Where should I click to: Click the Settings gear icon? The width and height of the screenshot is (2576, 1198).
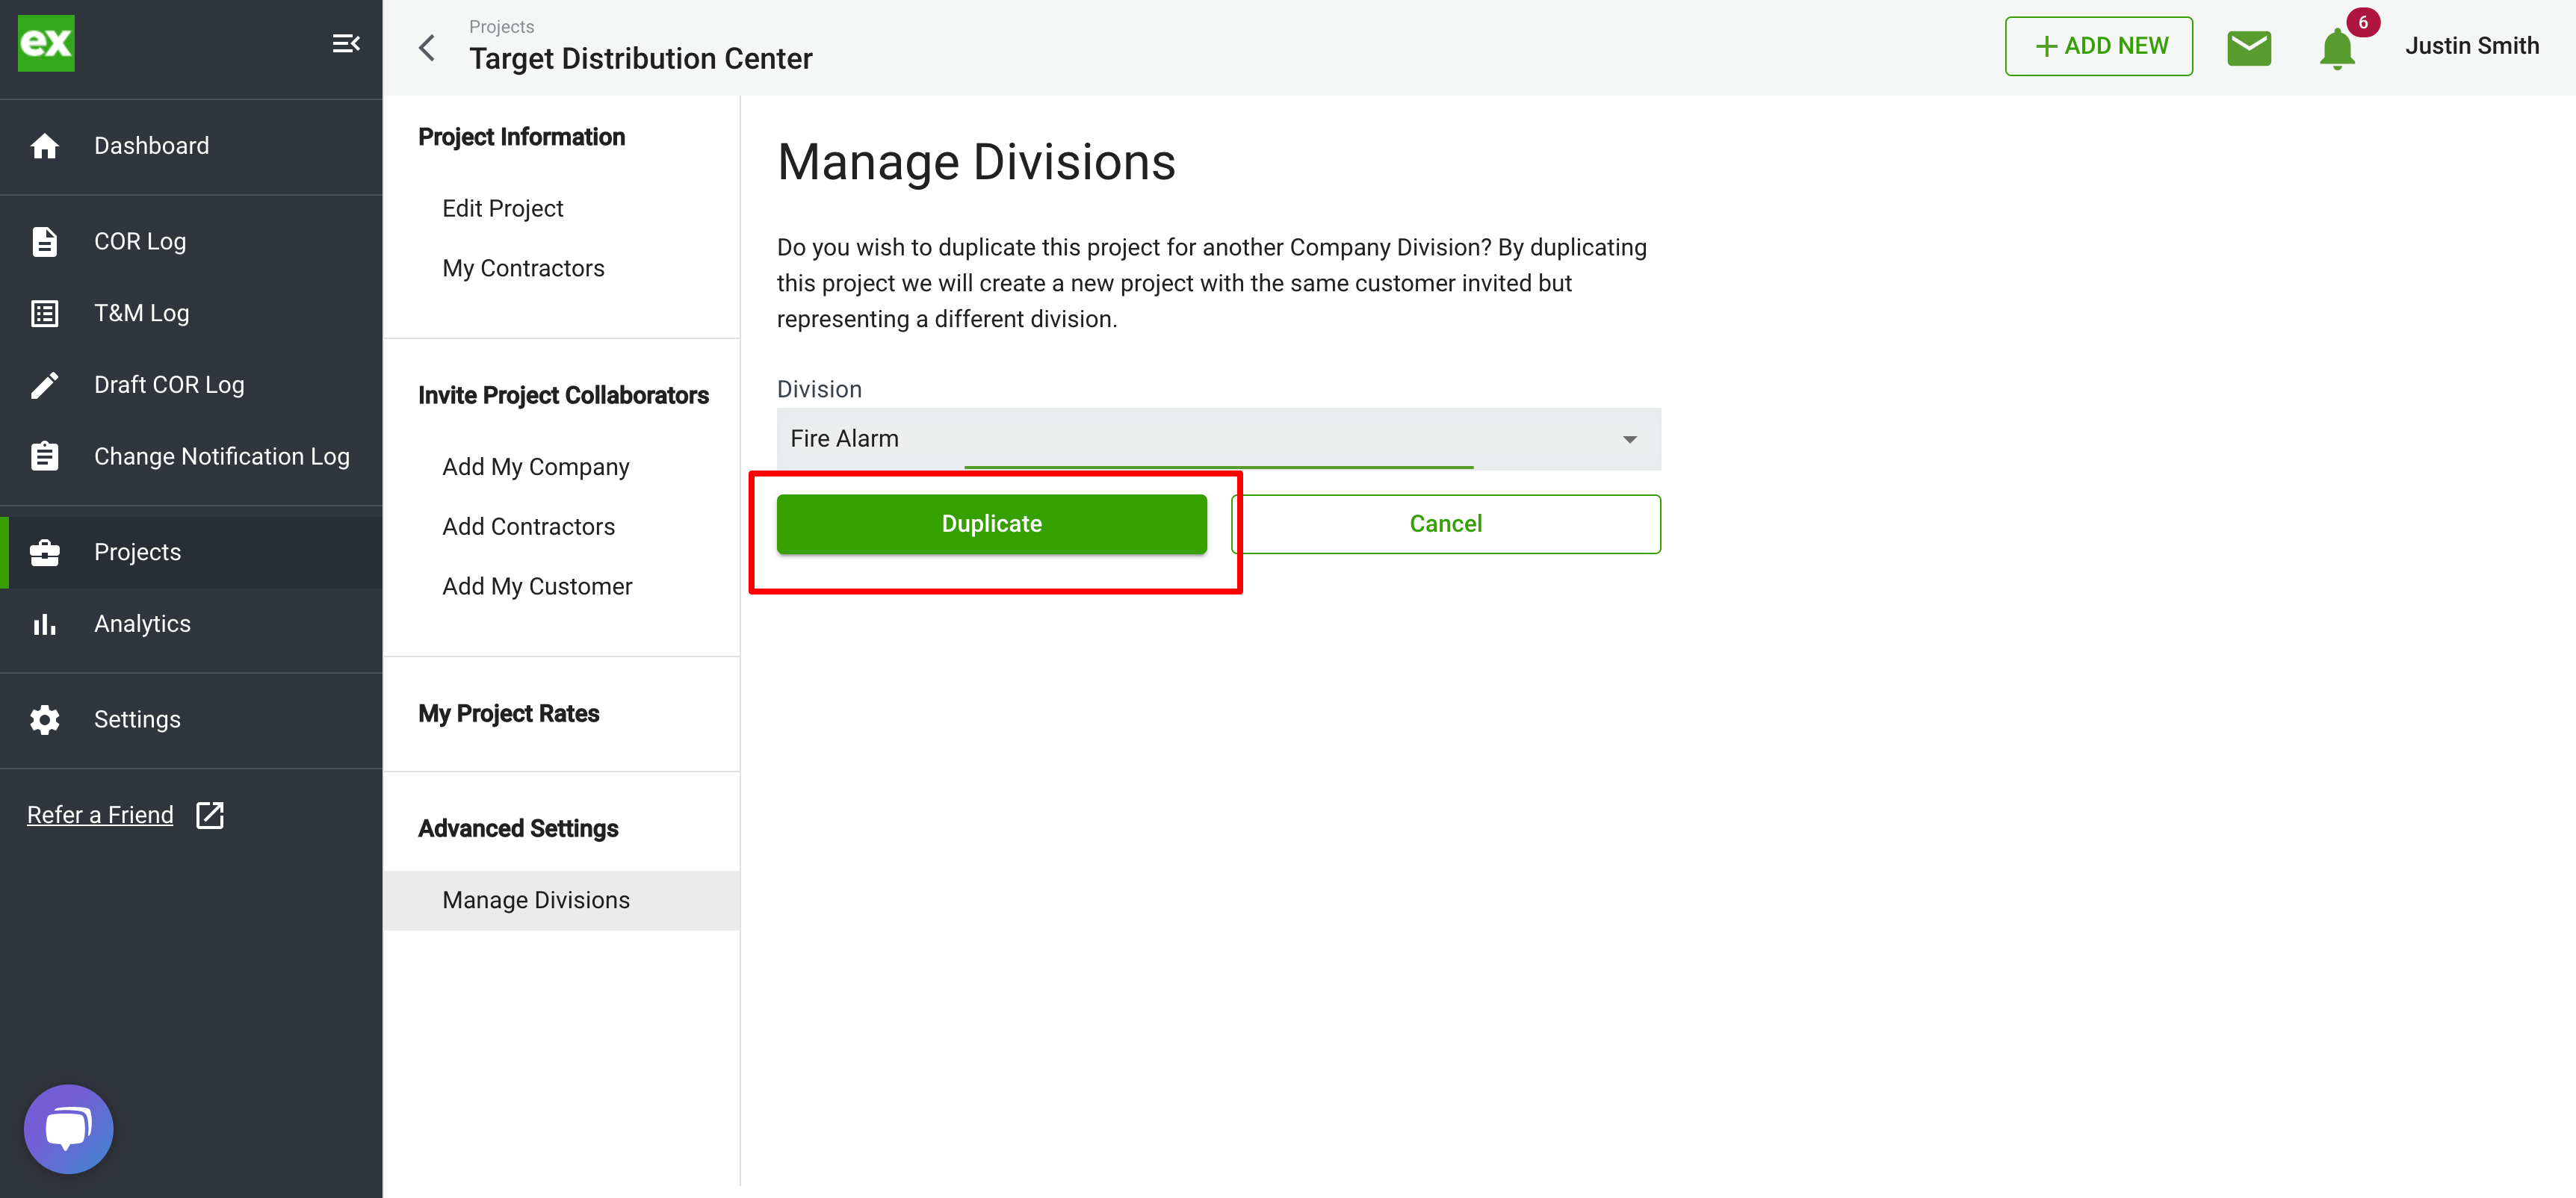click(x=45, y=720)
